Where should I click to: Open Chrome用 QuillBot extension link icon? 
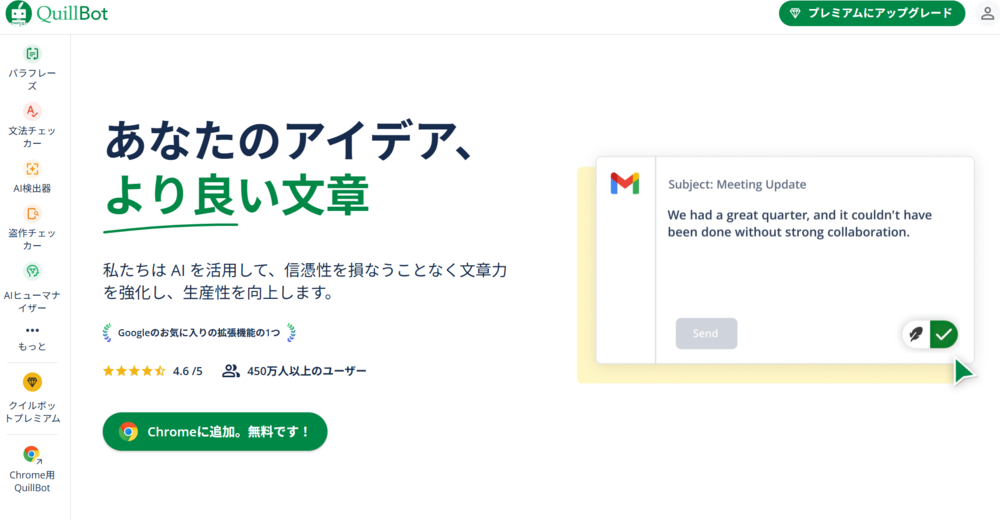click(32, 454)
